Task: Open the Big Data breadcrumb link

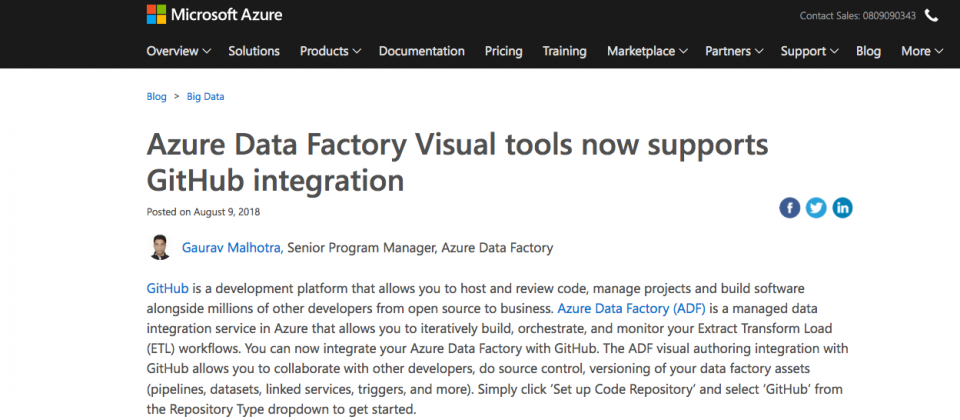Action: [206, 97]
